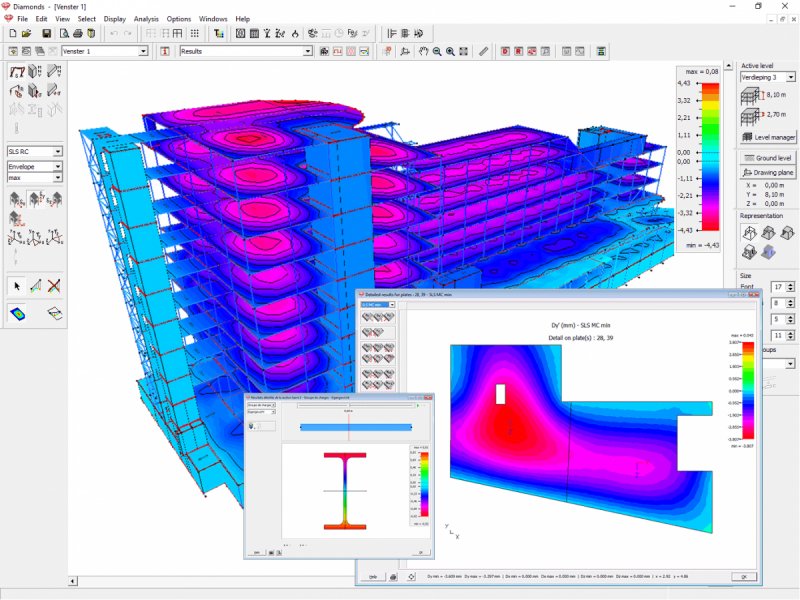The width and height of the screenshot is (800, 600).
Task: Open the Windows menu
Action: (x=213, y=19)
